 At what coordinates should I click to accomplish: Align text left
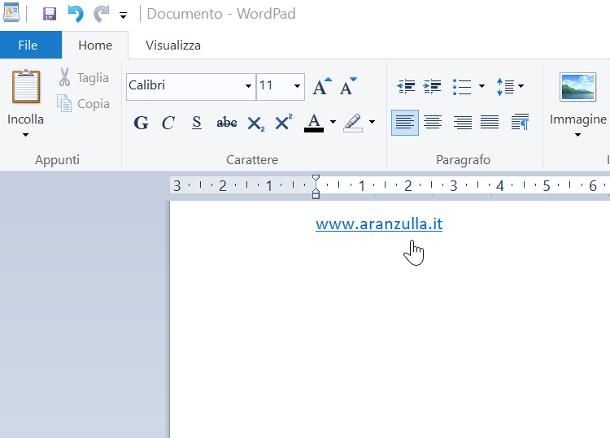405,123
